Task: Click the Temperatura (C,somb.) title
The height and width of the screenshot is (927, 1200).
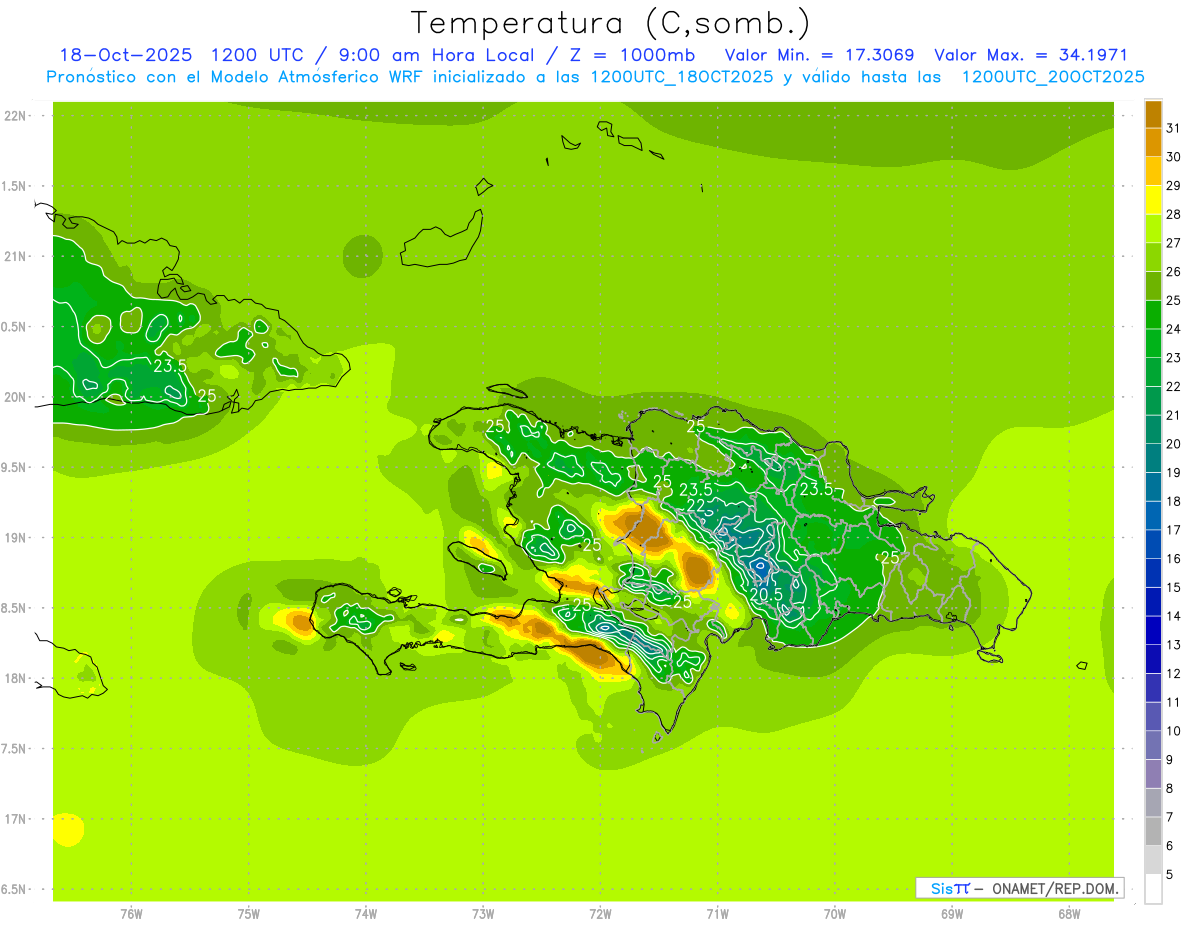Action: [x=610, y=22]
